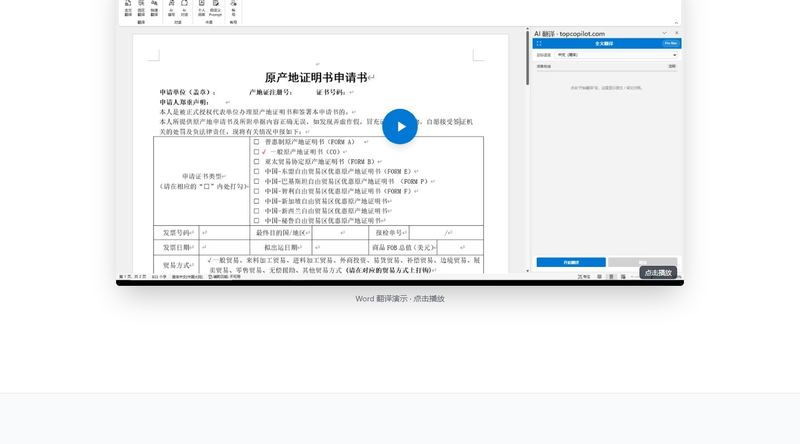This screenshot has height=444, width=800.
Task: Check the 中国-东盟 FORM E checkbox
Action: coord(256,171)
